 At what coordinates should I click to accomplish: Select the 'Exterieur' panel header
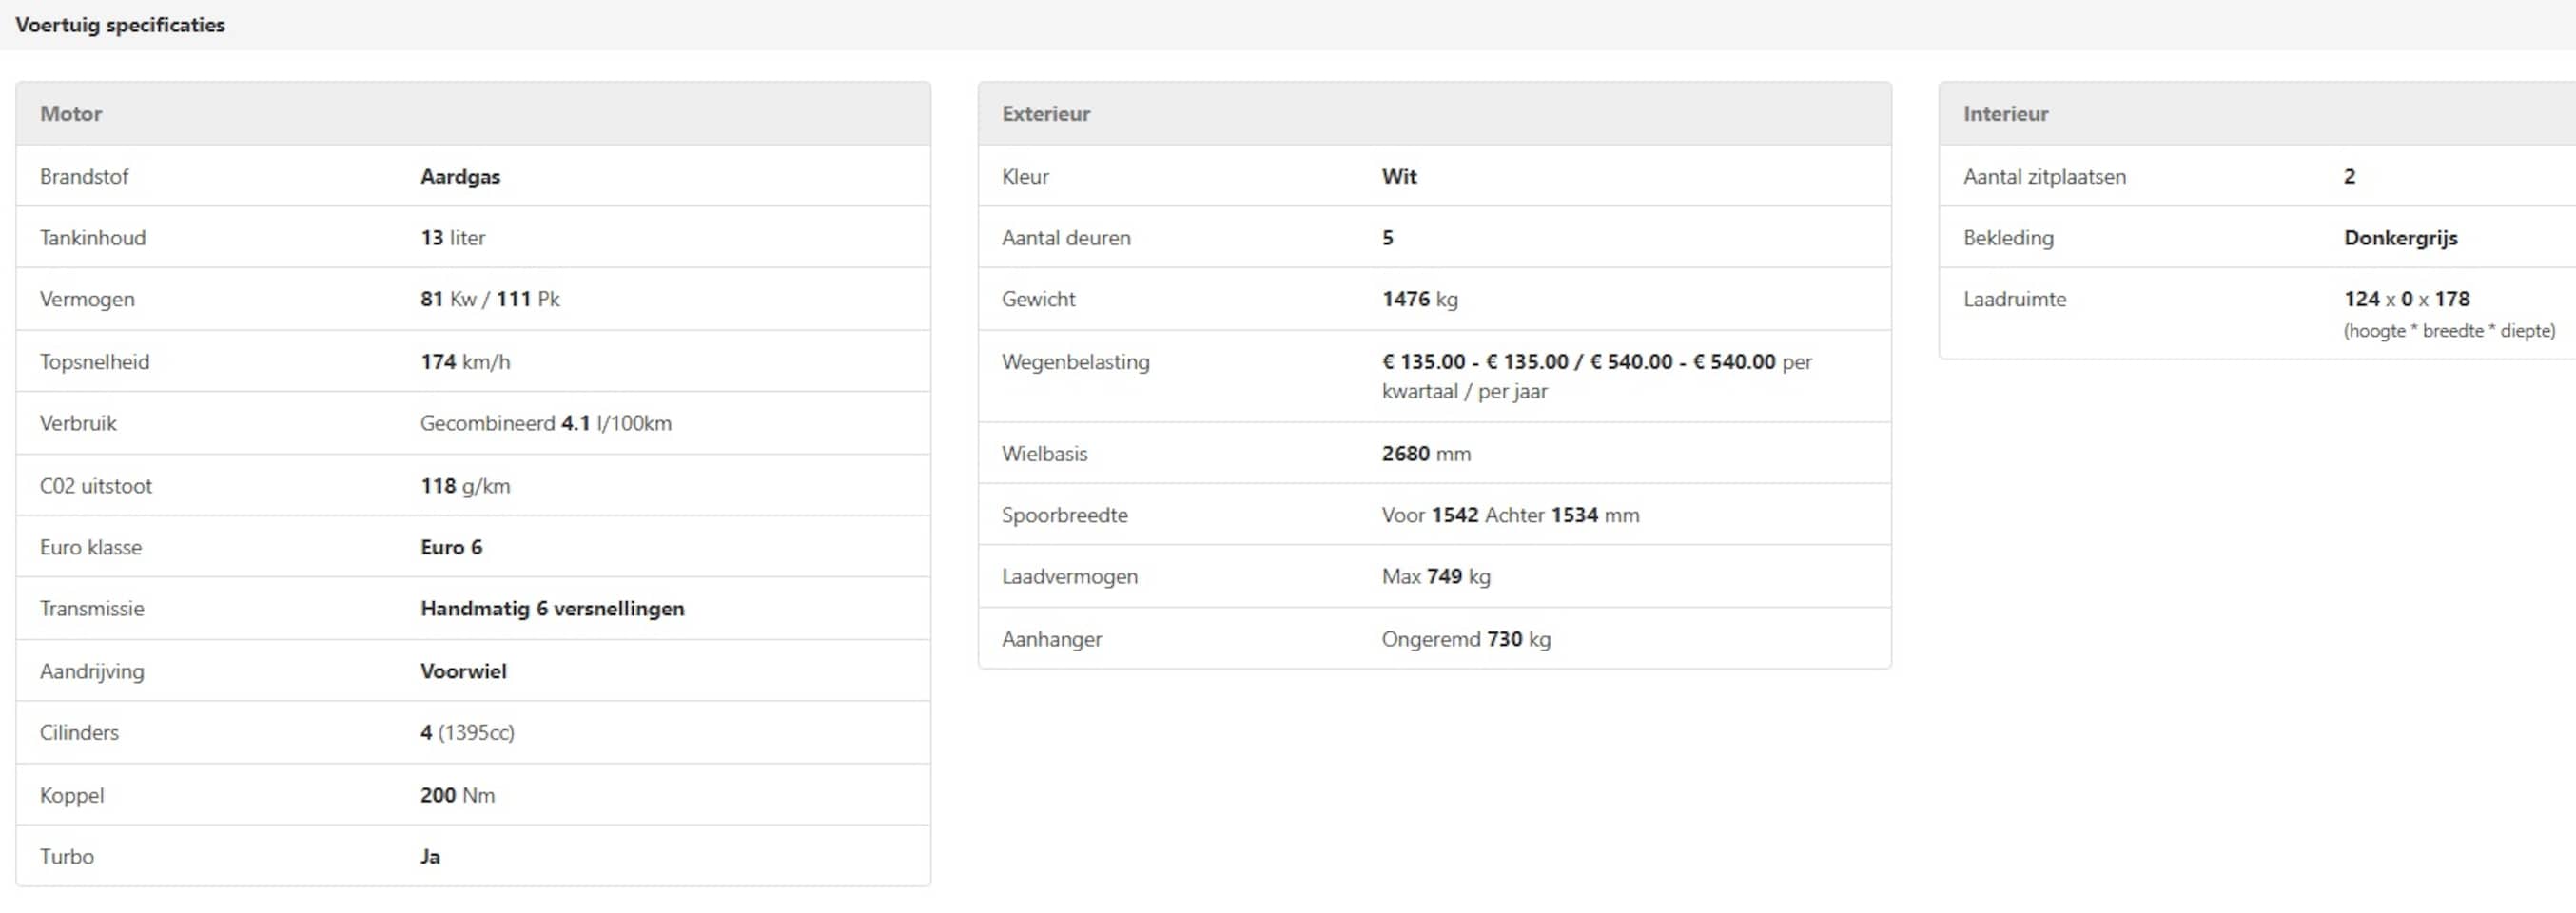pos(1434,113)
